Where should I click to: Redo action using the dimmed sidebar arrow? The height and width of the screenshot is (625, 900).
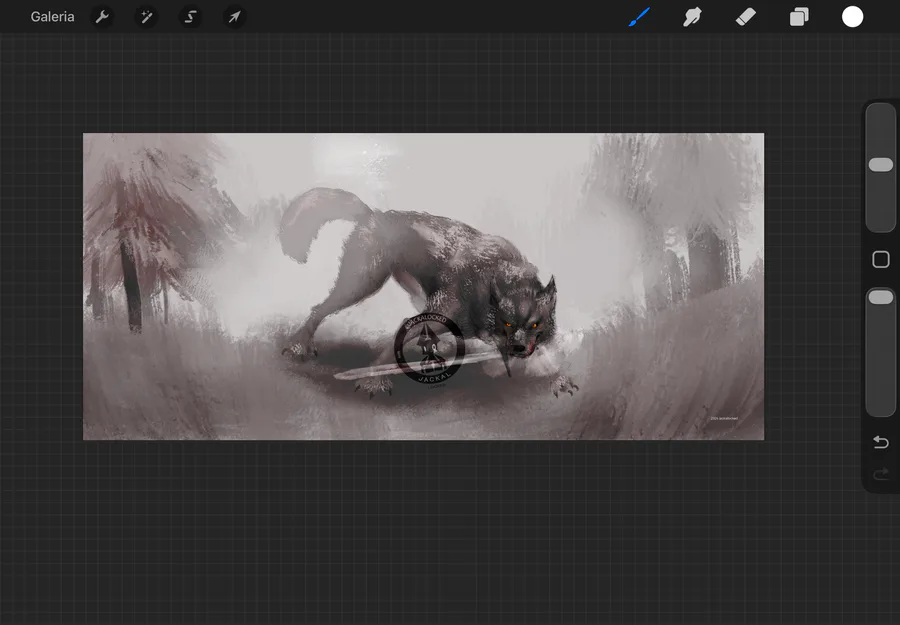(880, 474)
